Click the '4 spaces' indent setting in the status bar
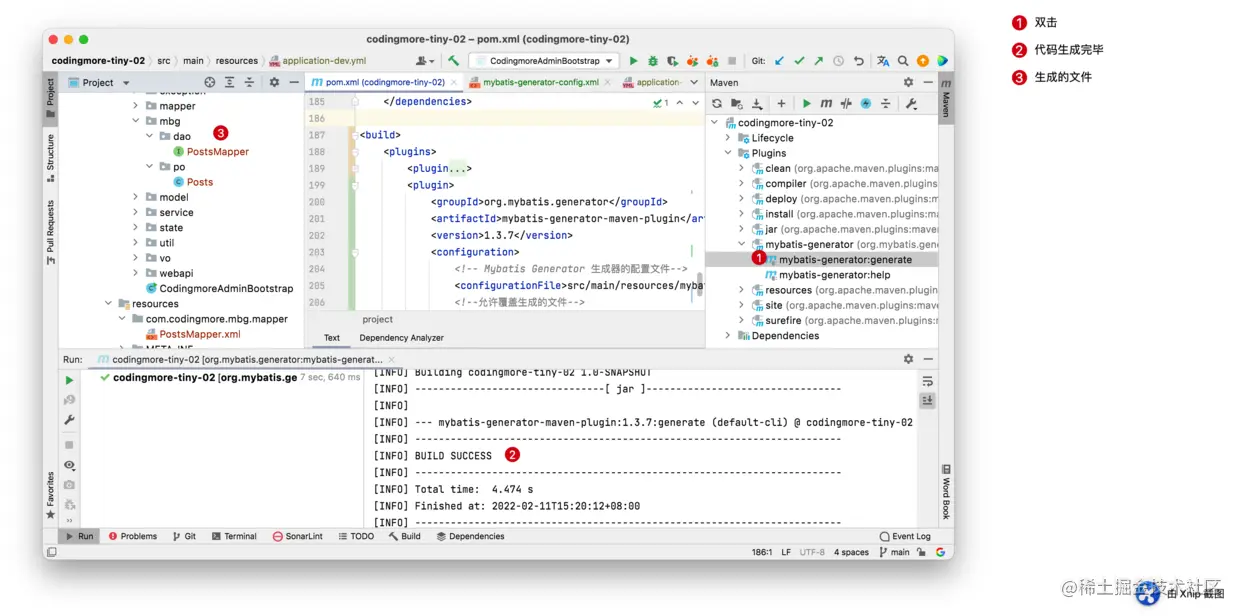Screen dimensions: 1240x616 click(x=851, y=552)
